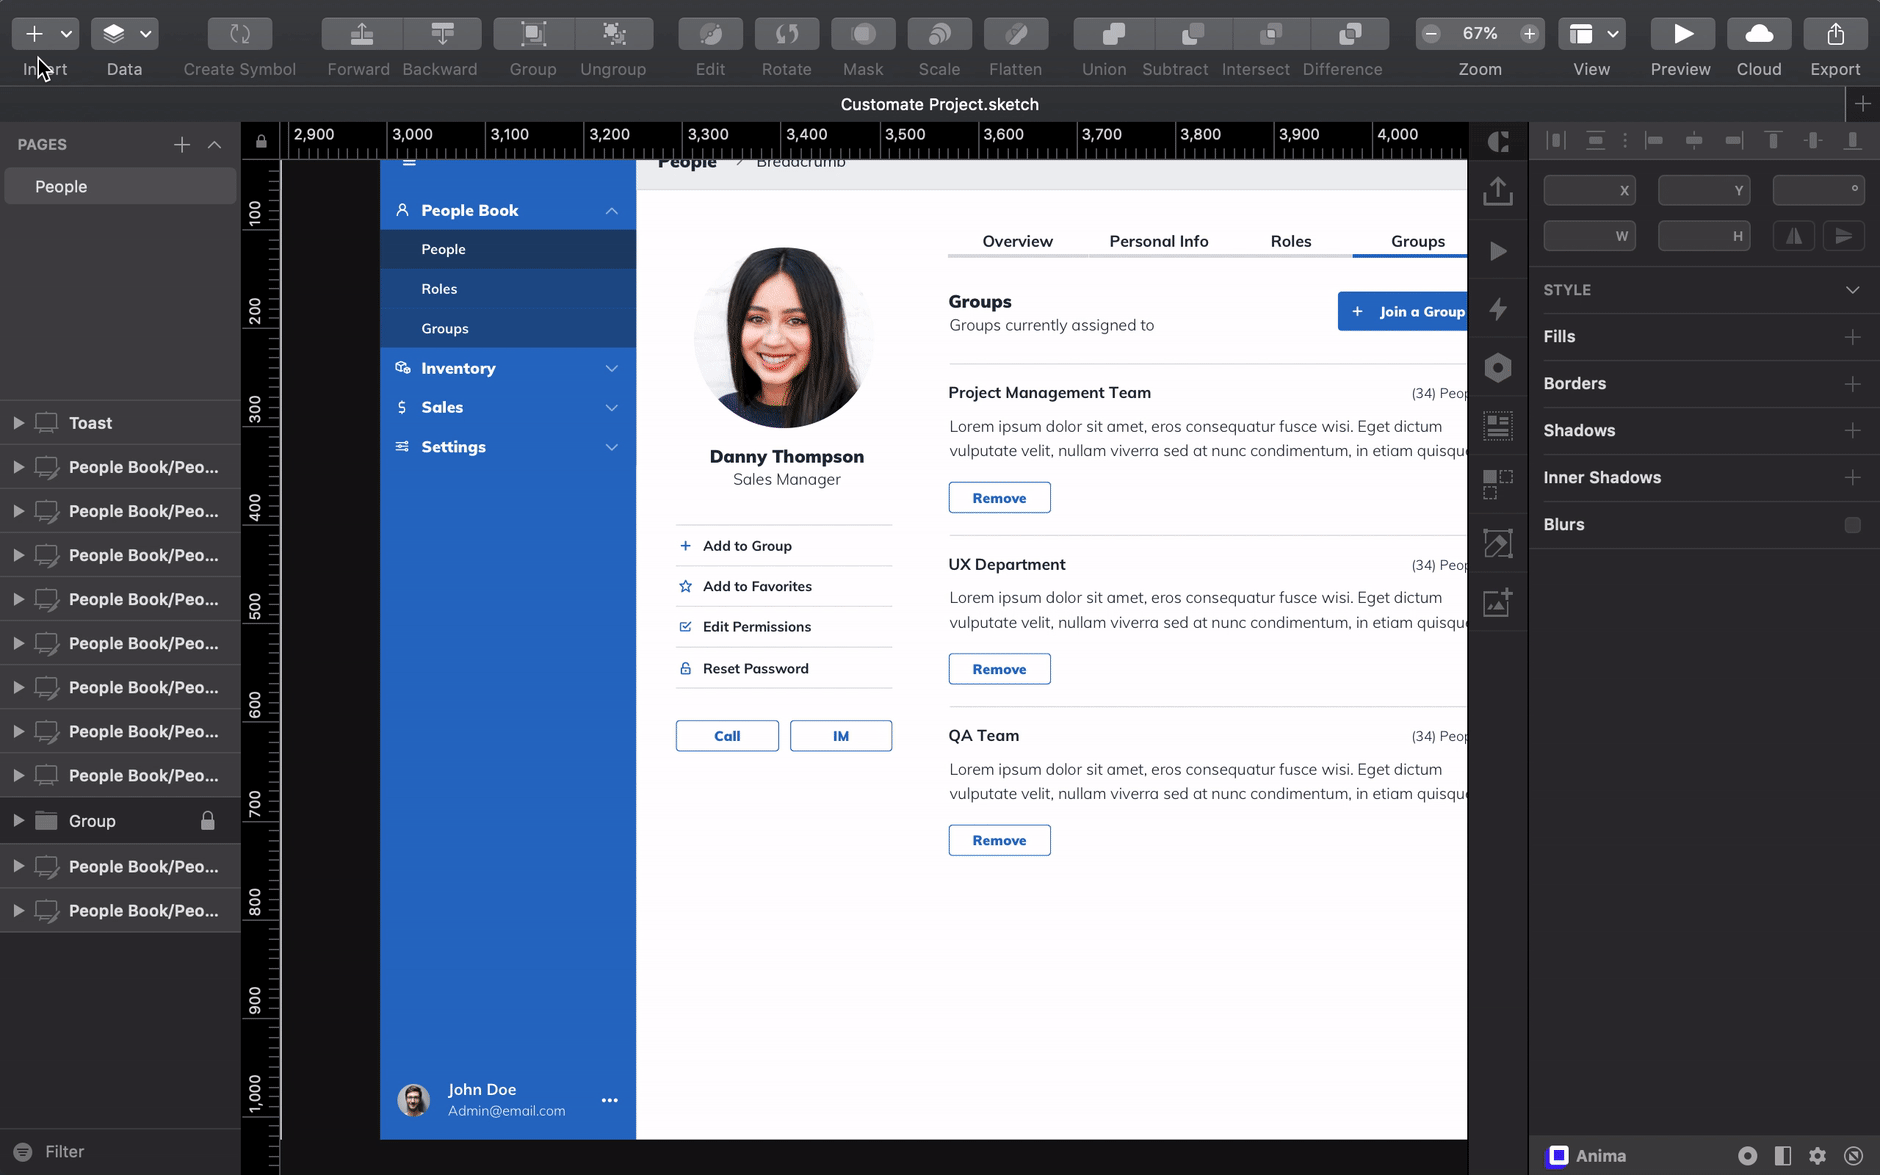Remove the UX Department group

tap(999, 669)
